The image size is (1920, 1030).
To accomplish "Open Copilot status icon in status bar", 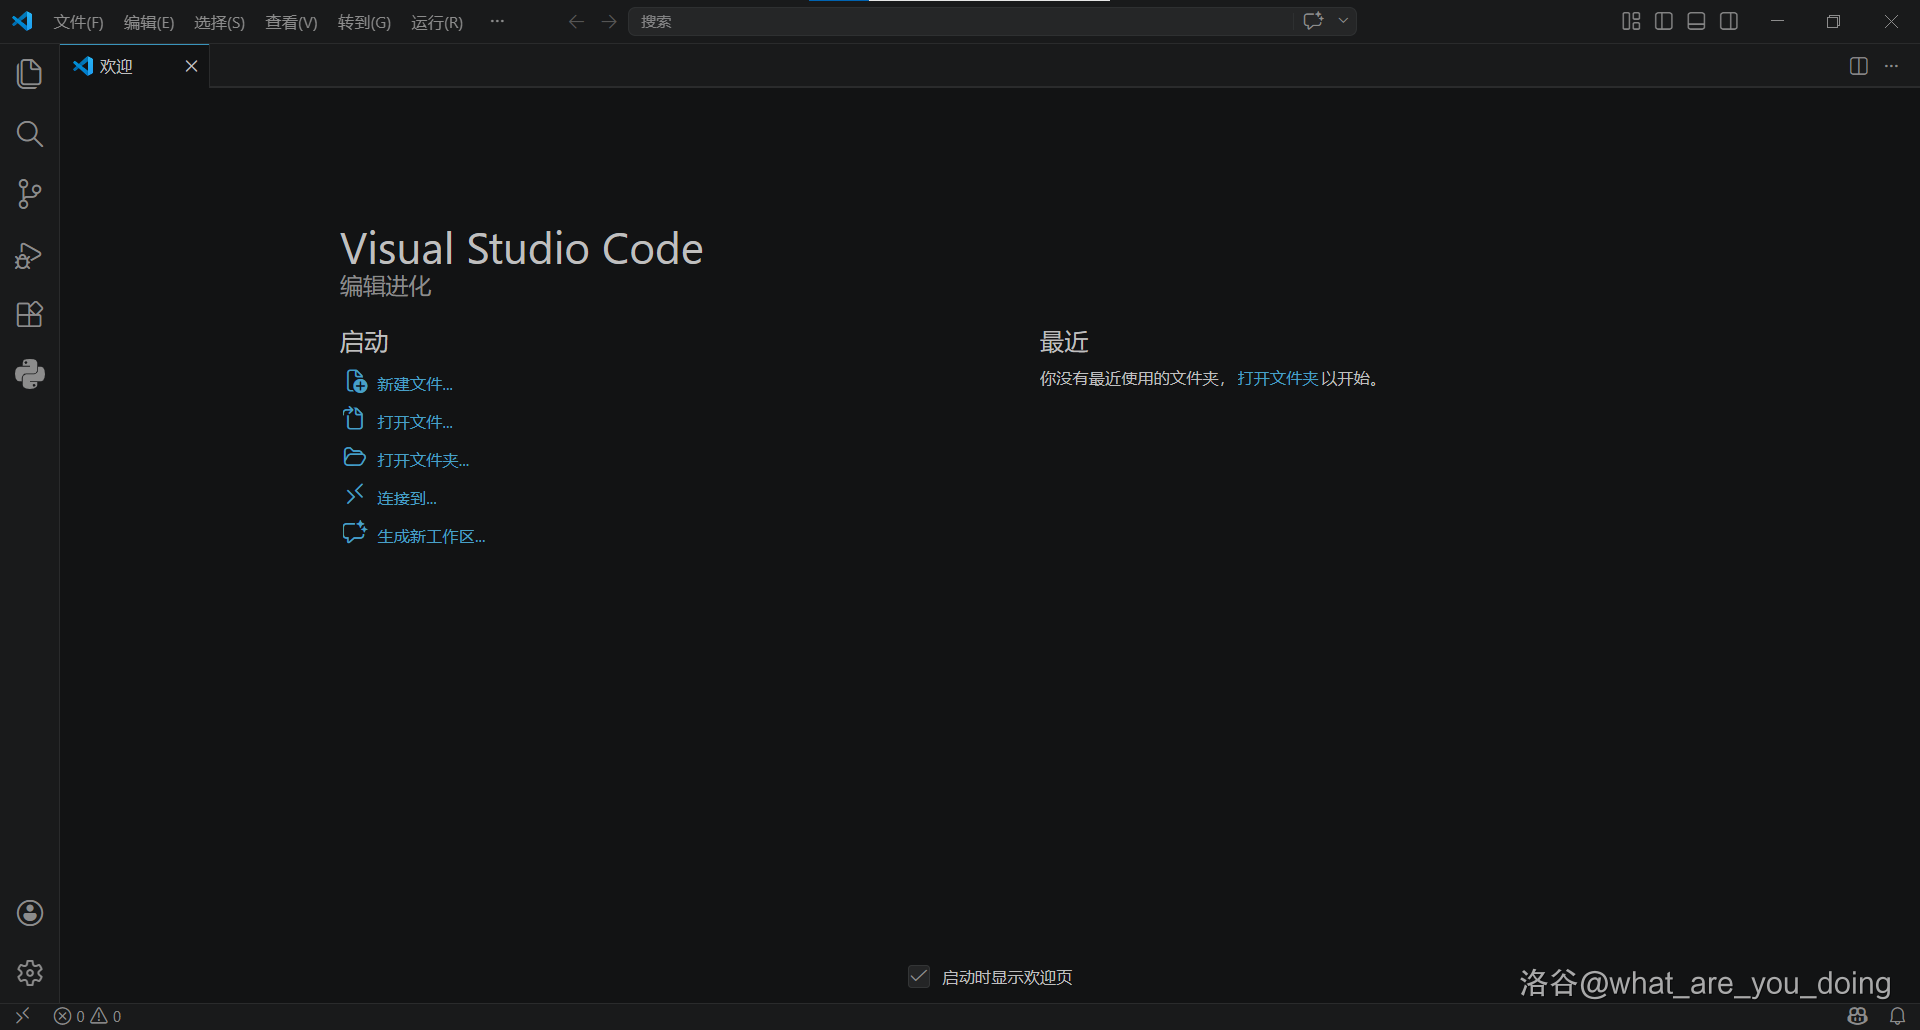I will pyautogui.click(x=1857, y=1016).
